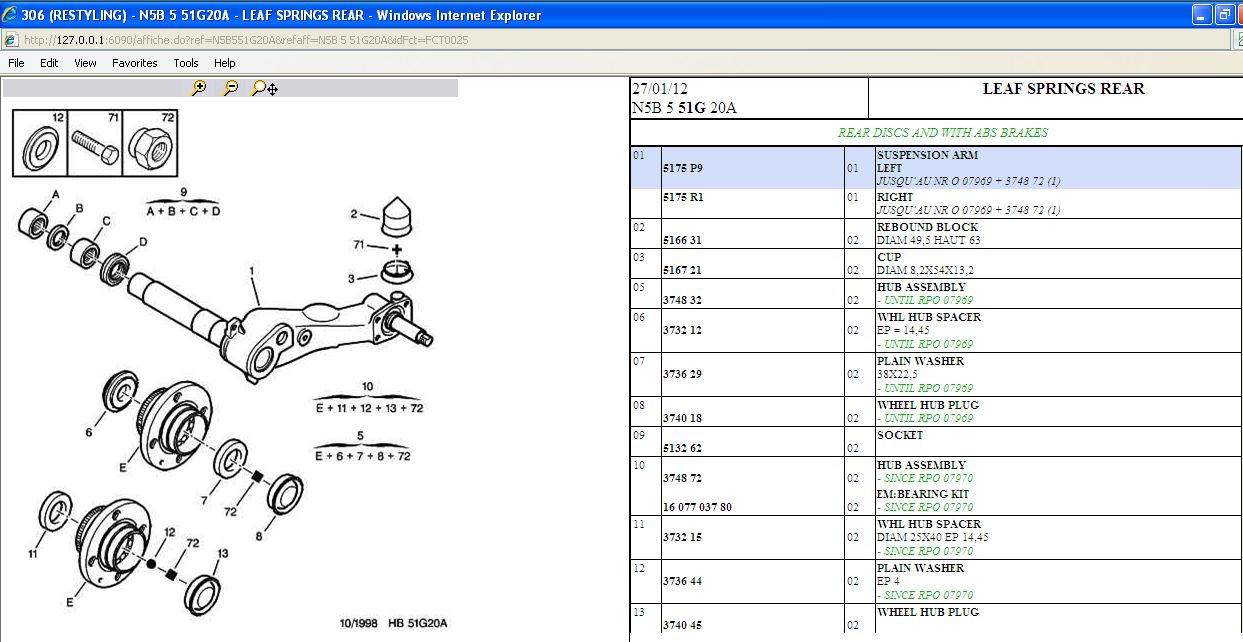Click the SOCKET description
This screenshot has height=642, width=1243.
click(x=900, y=435)
